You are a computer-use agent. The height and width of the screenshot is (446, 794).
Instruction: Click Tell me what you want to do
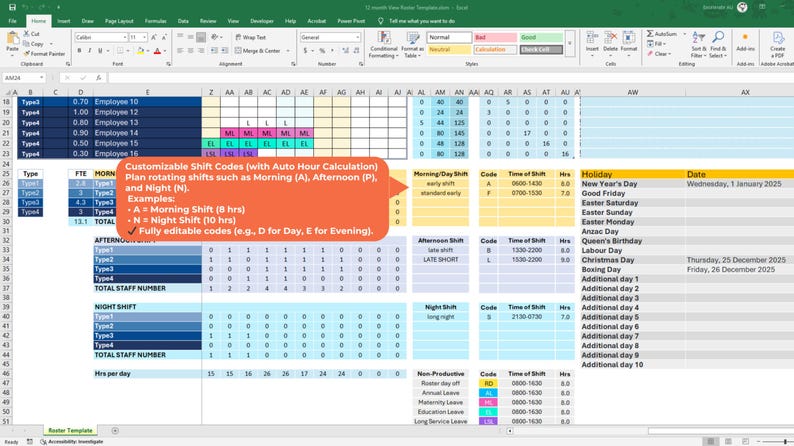[x=422, y=21]
